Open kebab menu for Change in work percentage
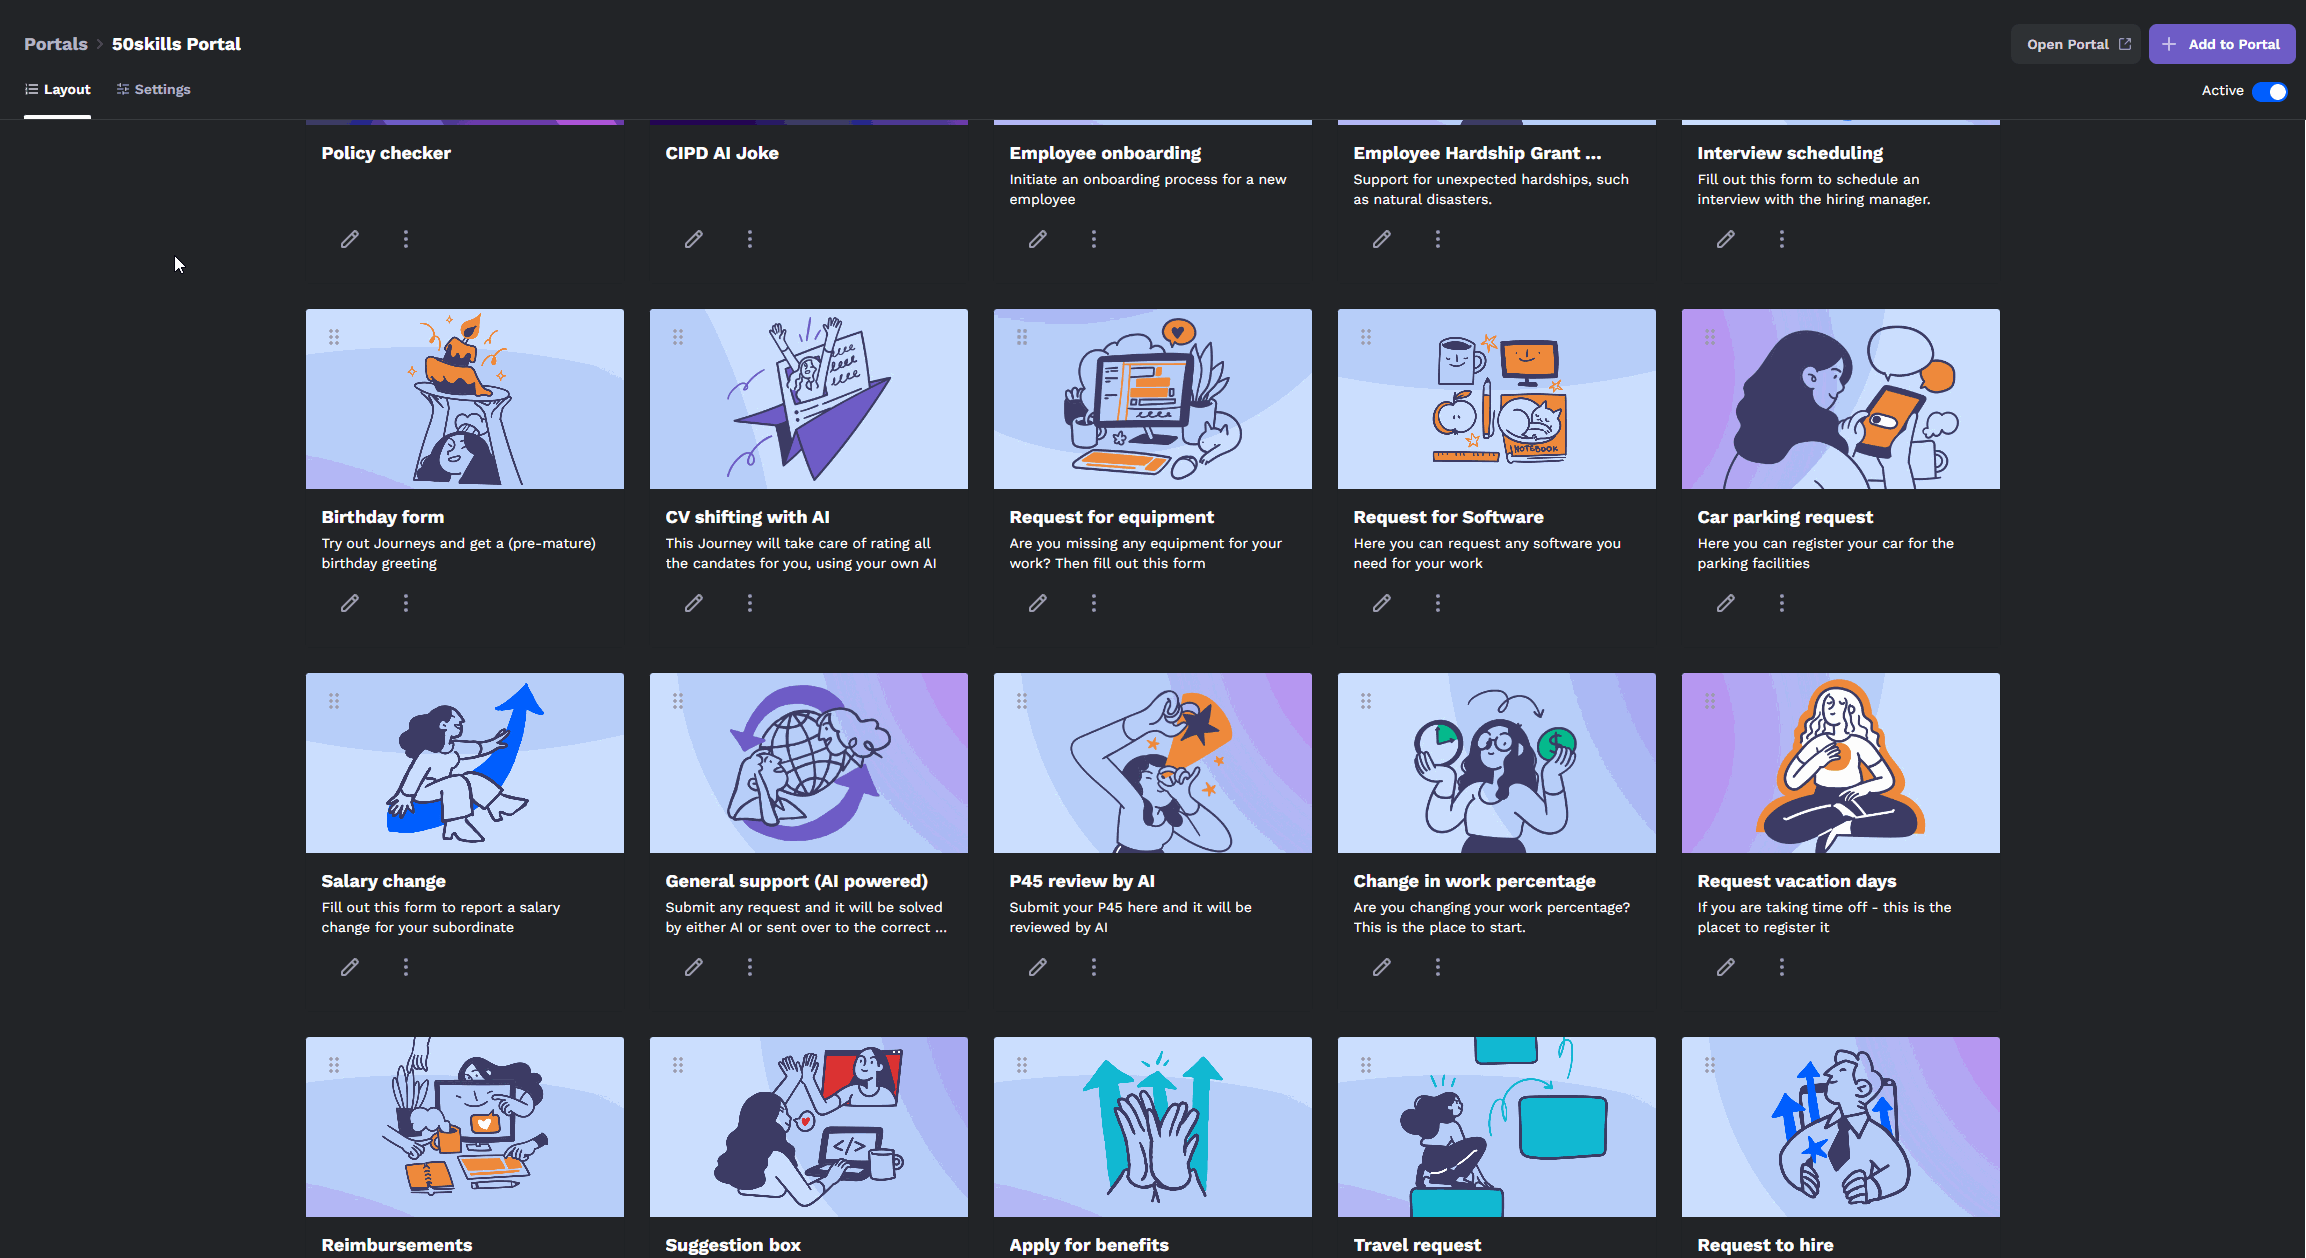 [1437, 967]
